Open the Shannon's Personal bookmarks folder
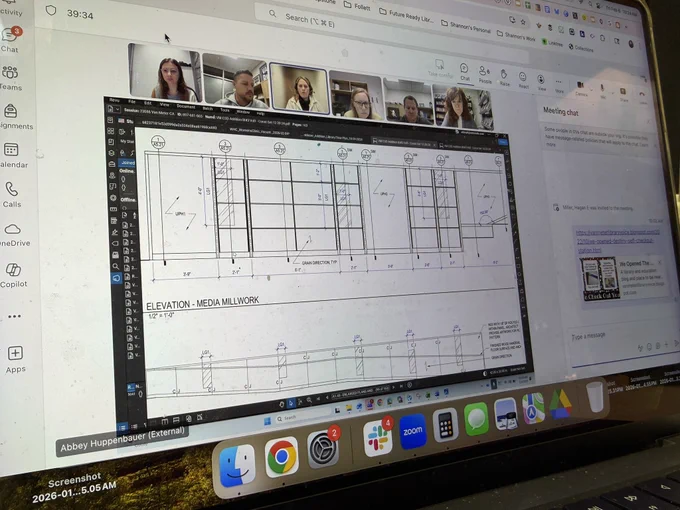This screenshot has height=510, width=680. click(x=465, y=27)
